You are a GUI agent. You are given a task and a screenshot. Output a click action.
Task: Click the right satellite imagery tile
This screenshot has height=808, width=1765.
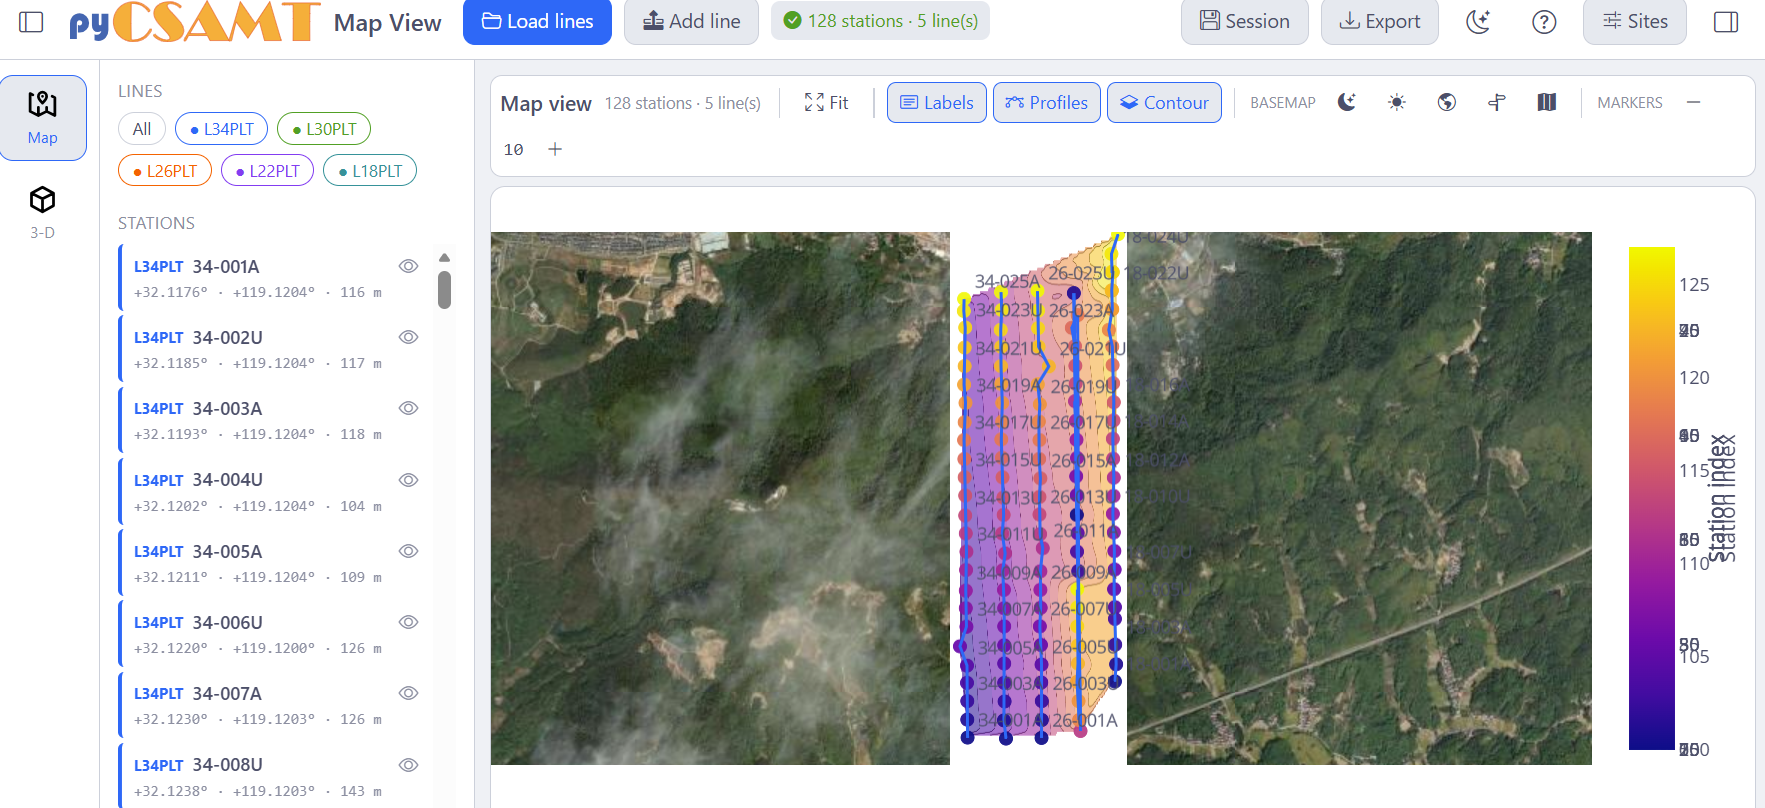click(x=1359, y=498)
